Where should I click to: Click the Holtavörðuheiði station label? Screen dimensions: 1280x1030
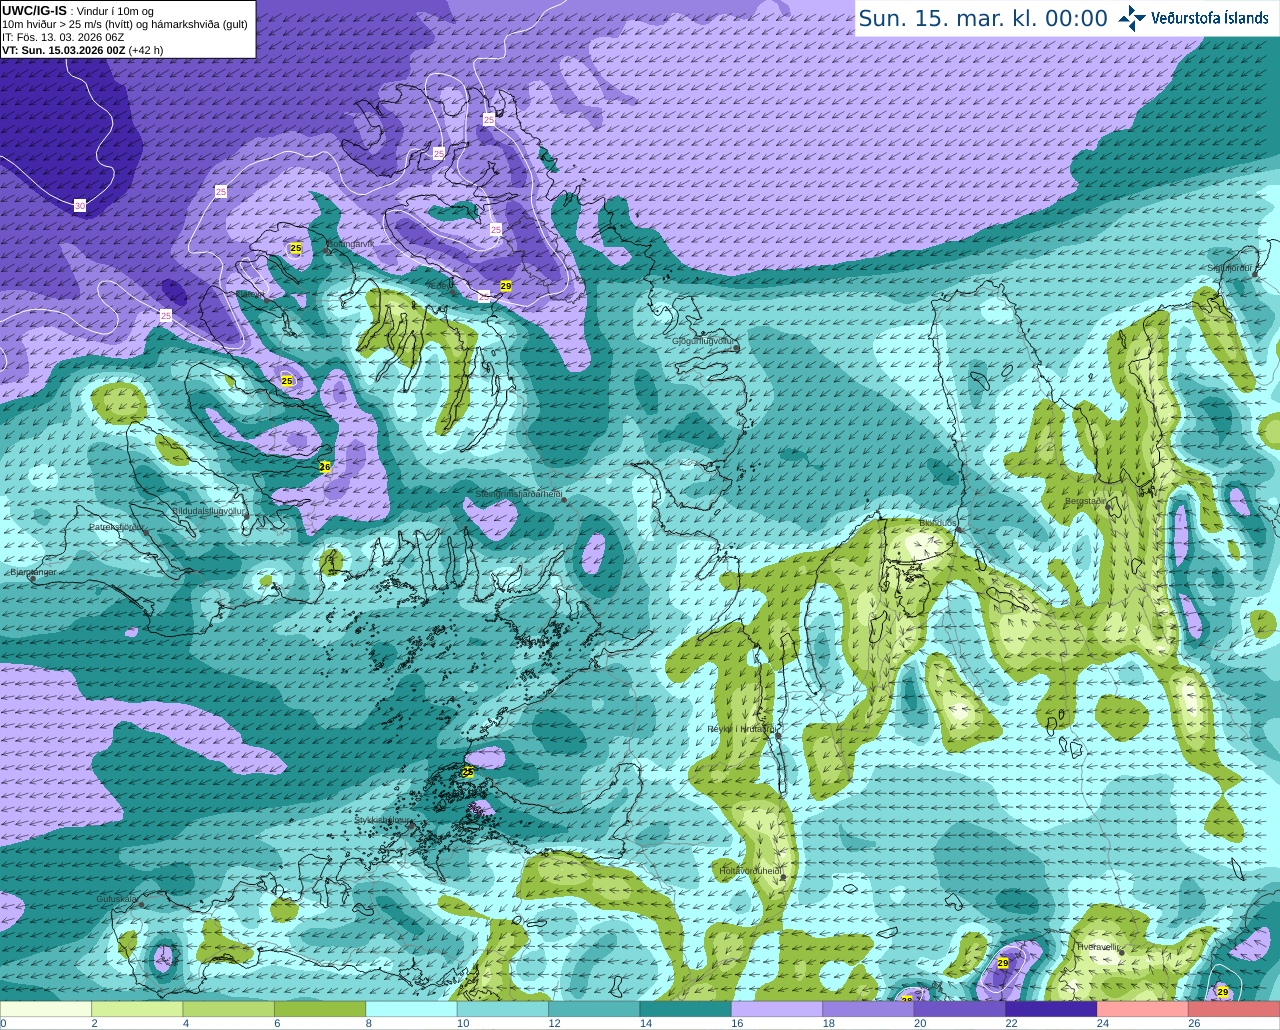(x=749, y=871)
